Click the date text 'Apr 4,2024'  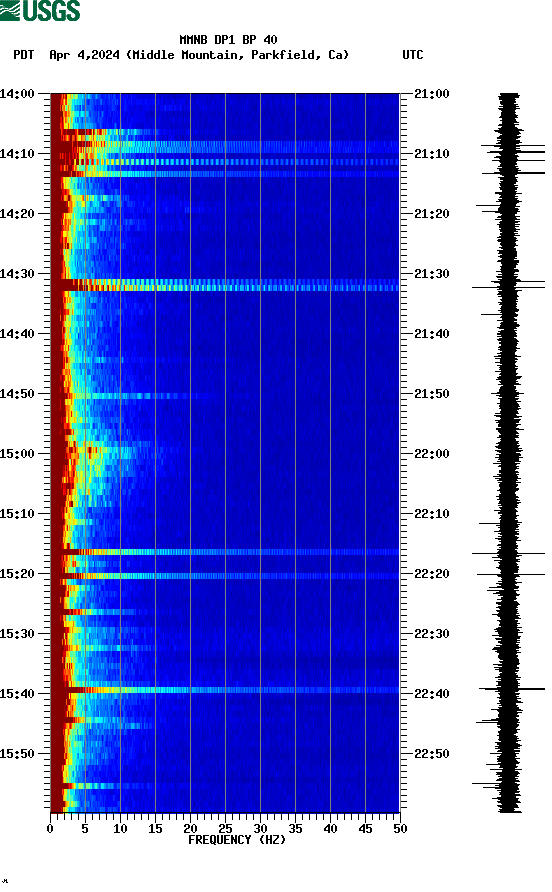(x=84, y=55)
